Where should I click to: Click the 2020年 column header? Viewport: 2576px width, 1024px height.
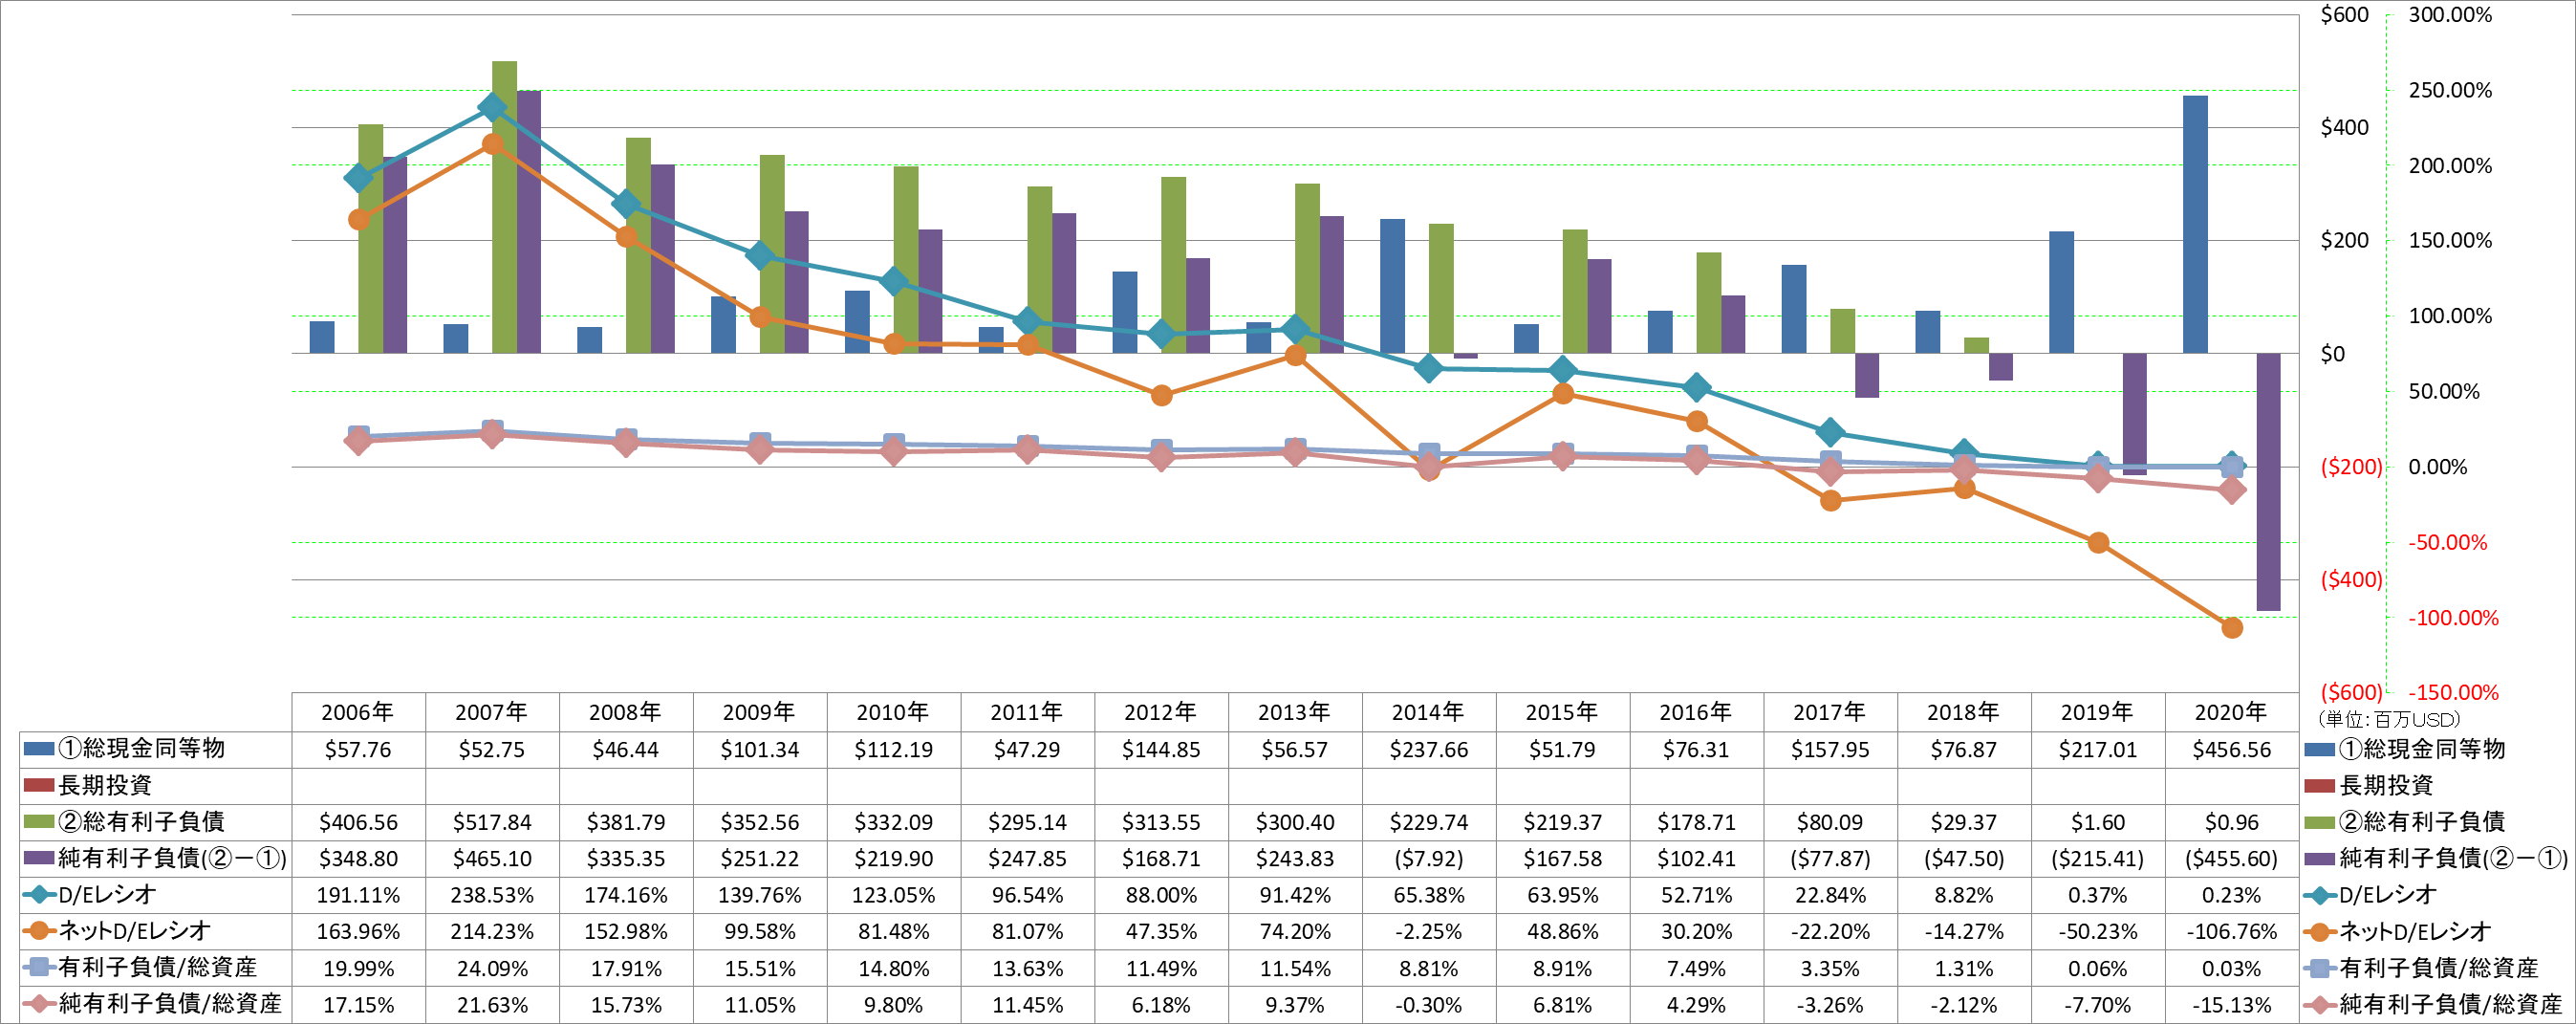coord(2231,712)
